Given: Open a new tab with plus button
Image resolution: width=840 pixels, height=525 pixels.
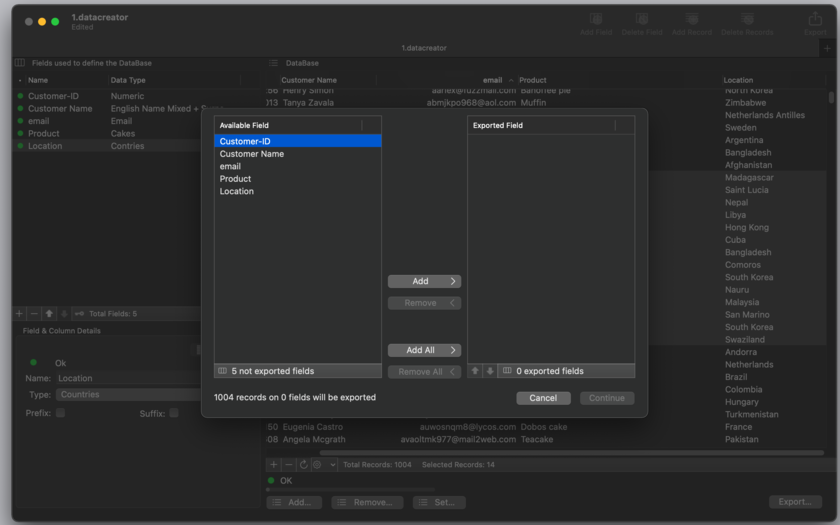Looking at the screenshot, I should (x=827, y=48).
